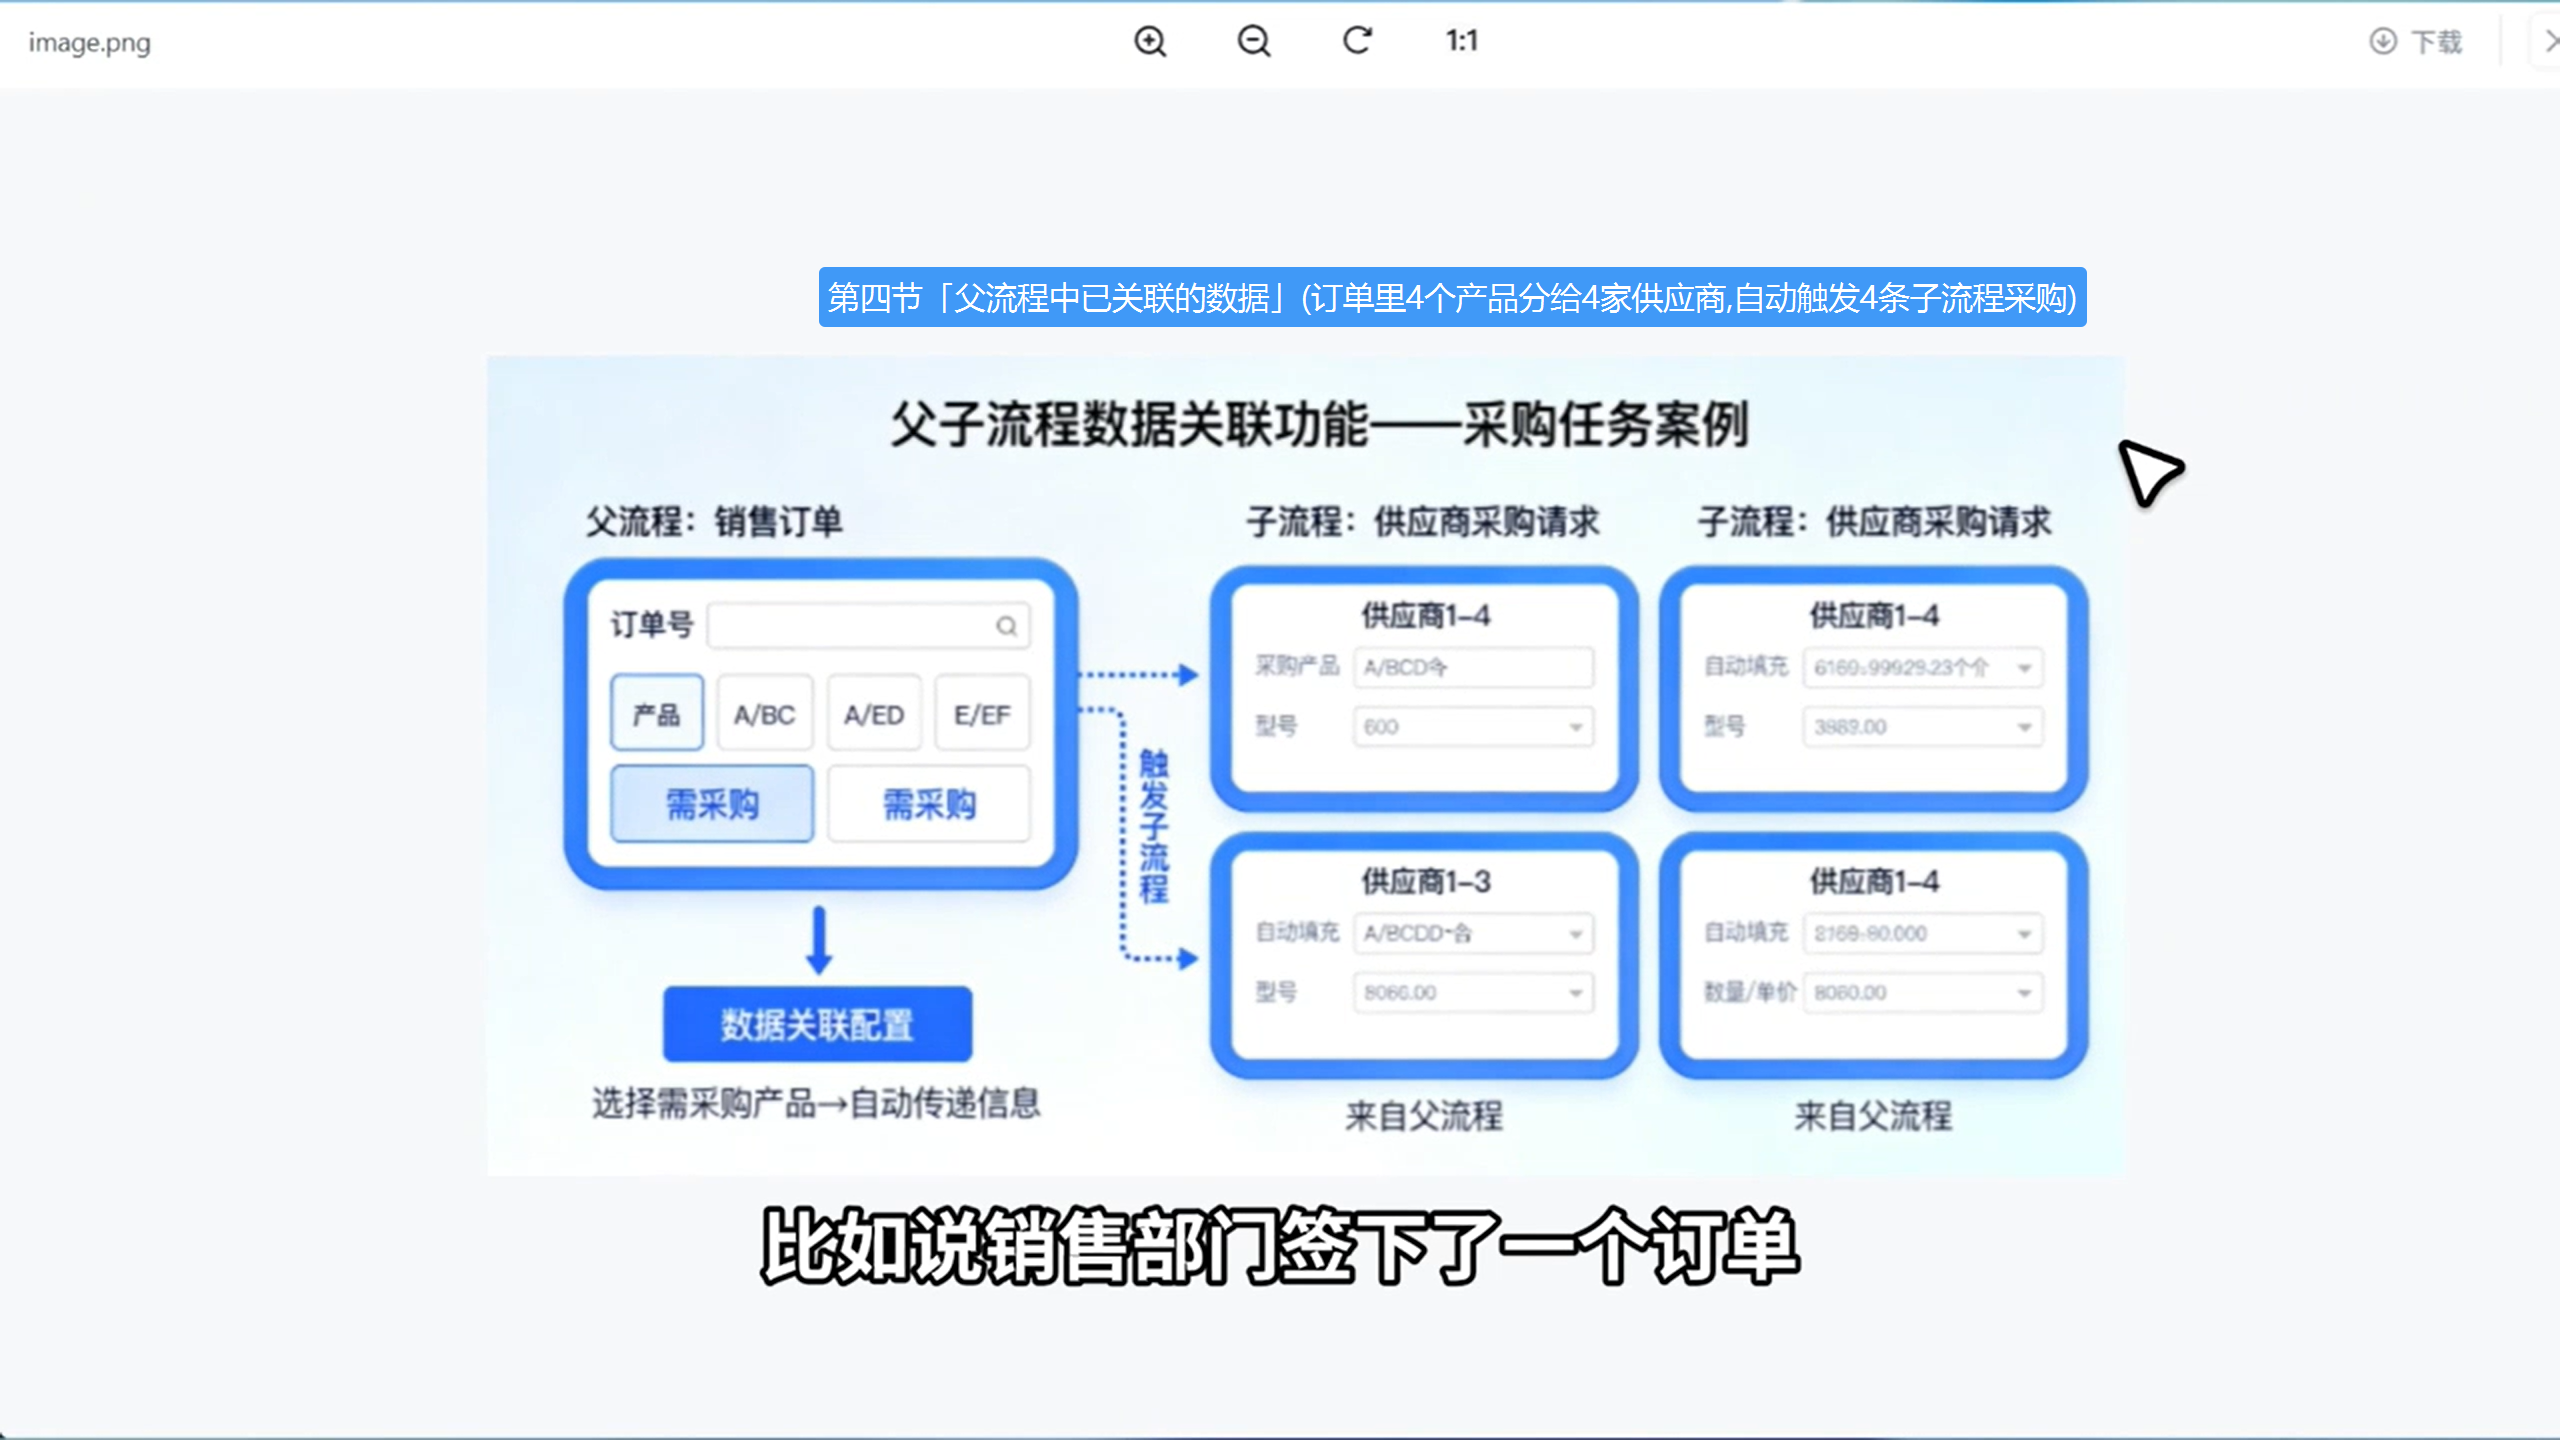Click the vertical 触发子流程 label
This screenshot has width=2560, height=1440.
1153,826
